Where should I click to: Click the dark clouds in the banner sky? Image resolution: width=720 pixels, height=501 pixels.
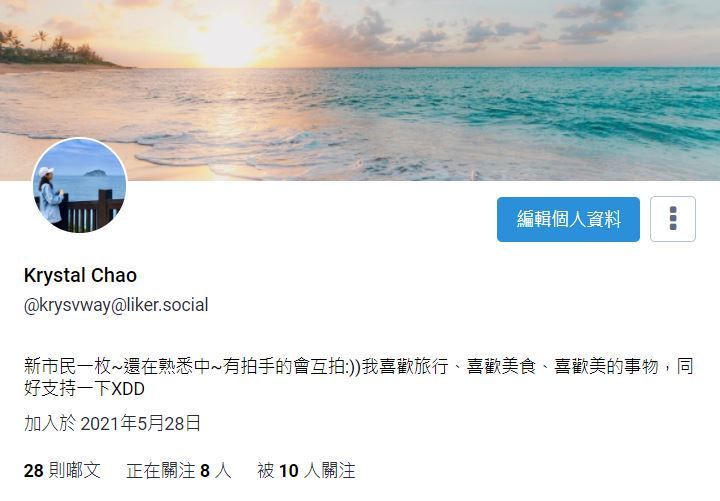[x=597, y=23]
